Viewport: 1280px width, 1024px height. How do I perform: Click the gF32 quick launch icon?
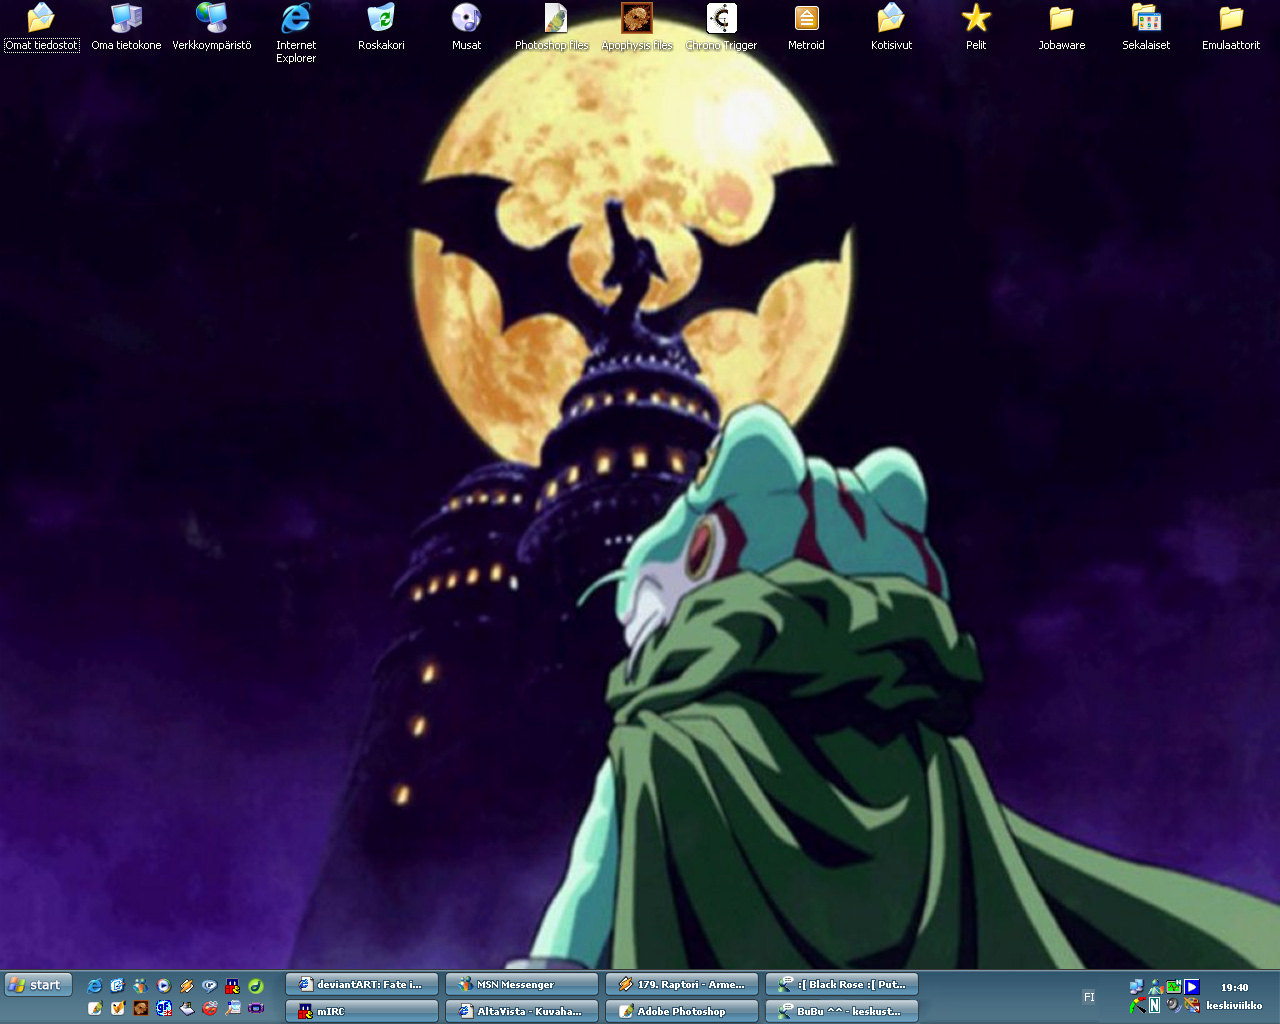[164, 1008]
